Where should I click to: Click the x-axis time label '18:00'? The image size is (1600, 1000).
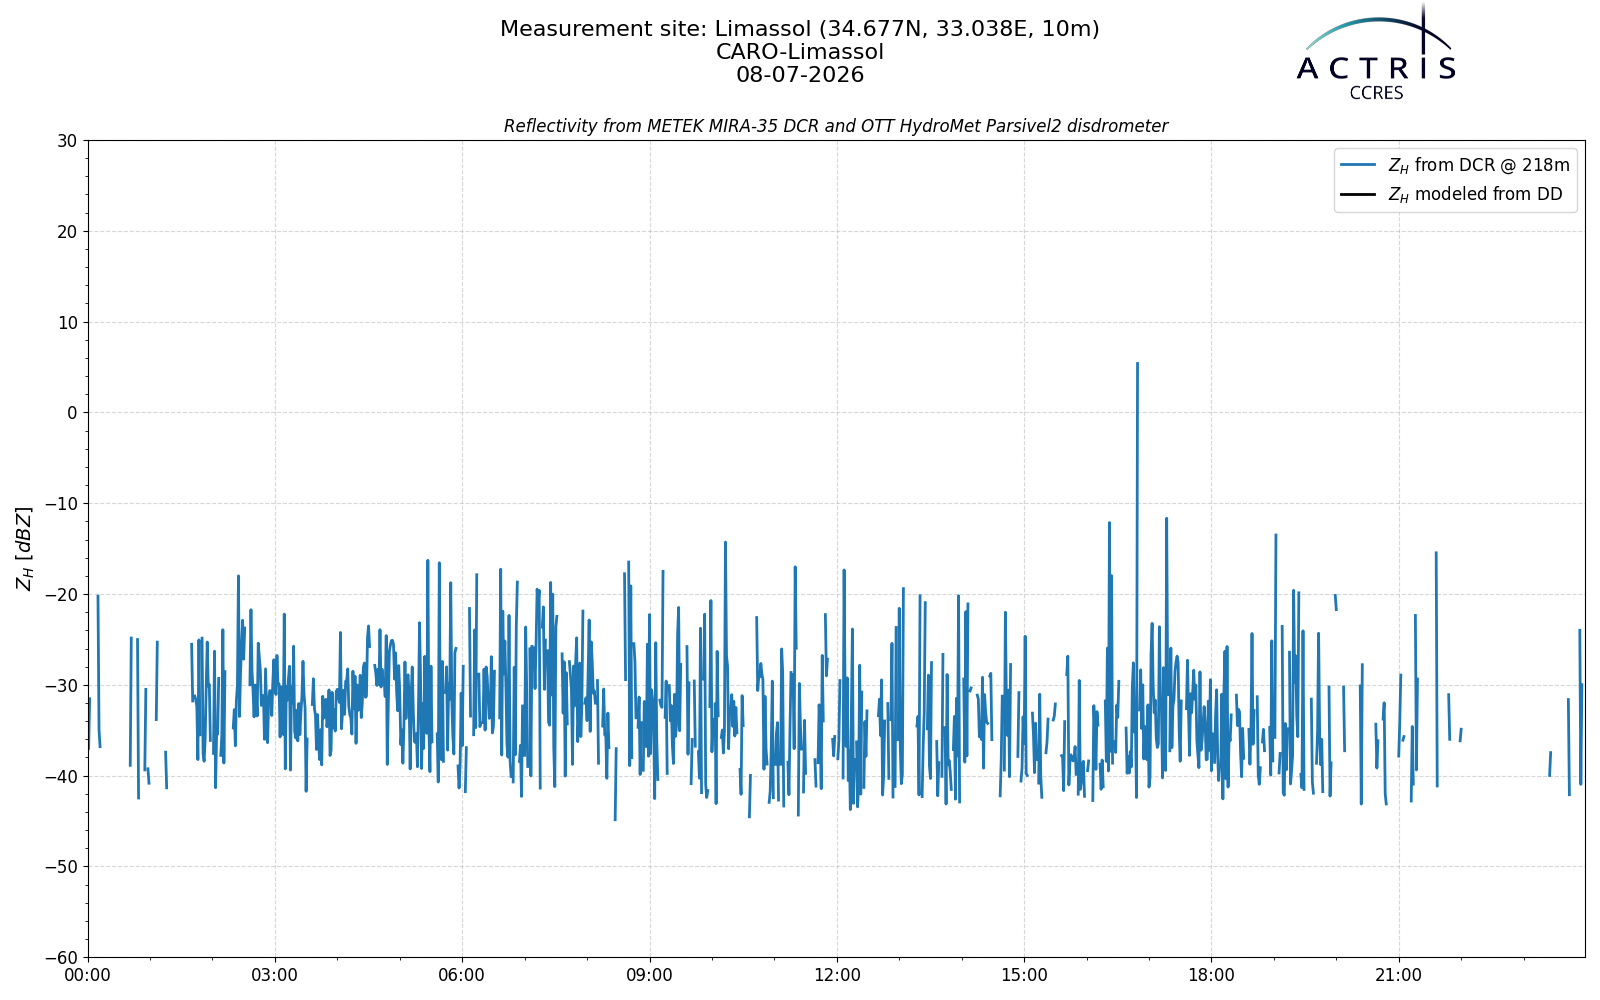point(1211,975)
